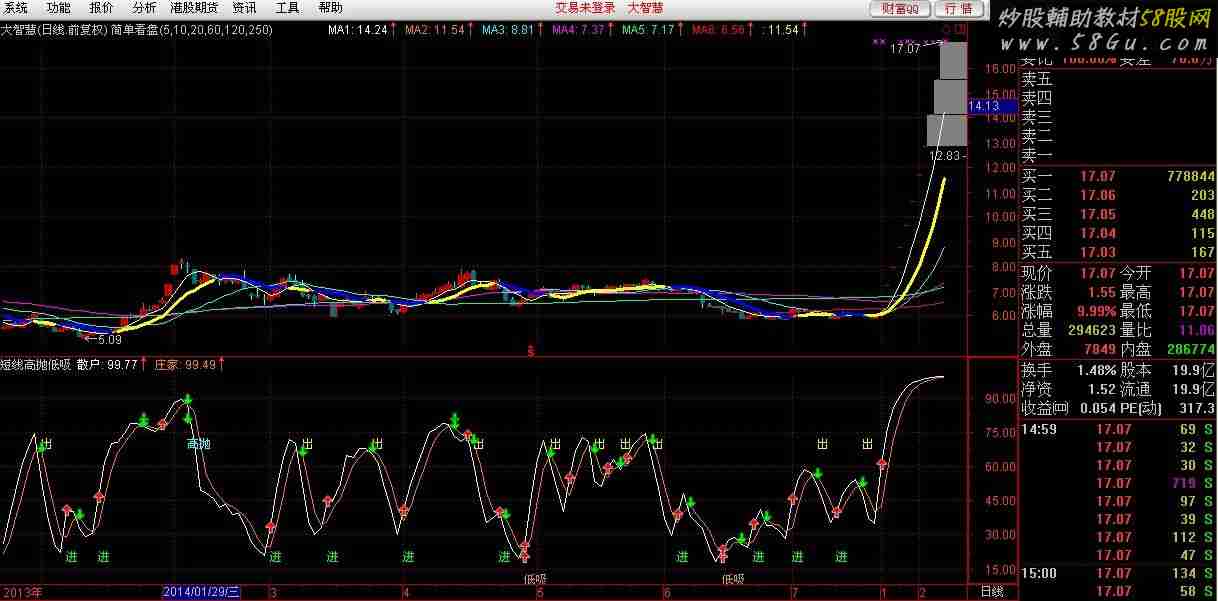Click the chart title 大智慧(日线,前复权)
This screenshot has width=1218, height=601.
(x=55, y=30)
